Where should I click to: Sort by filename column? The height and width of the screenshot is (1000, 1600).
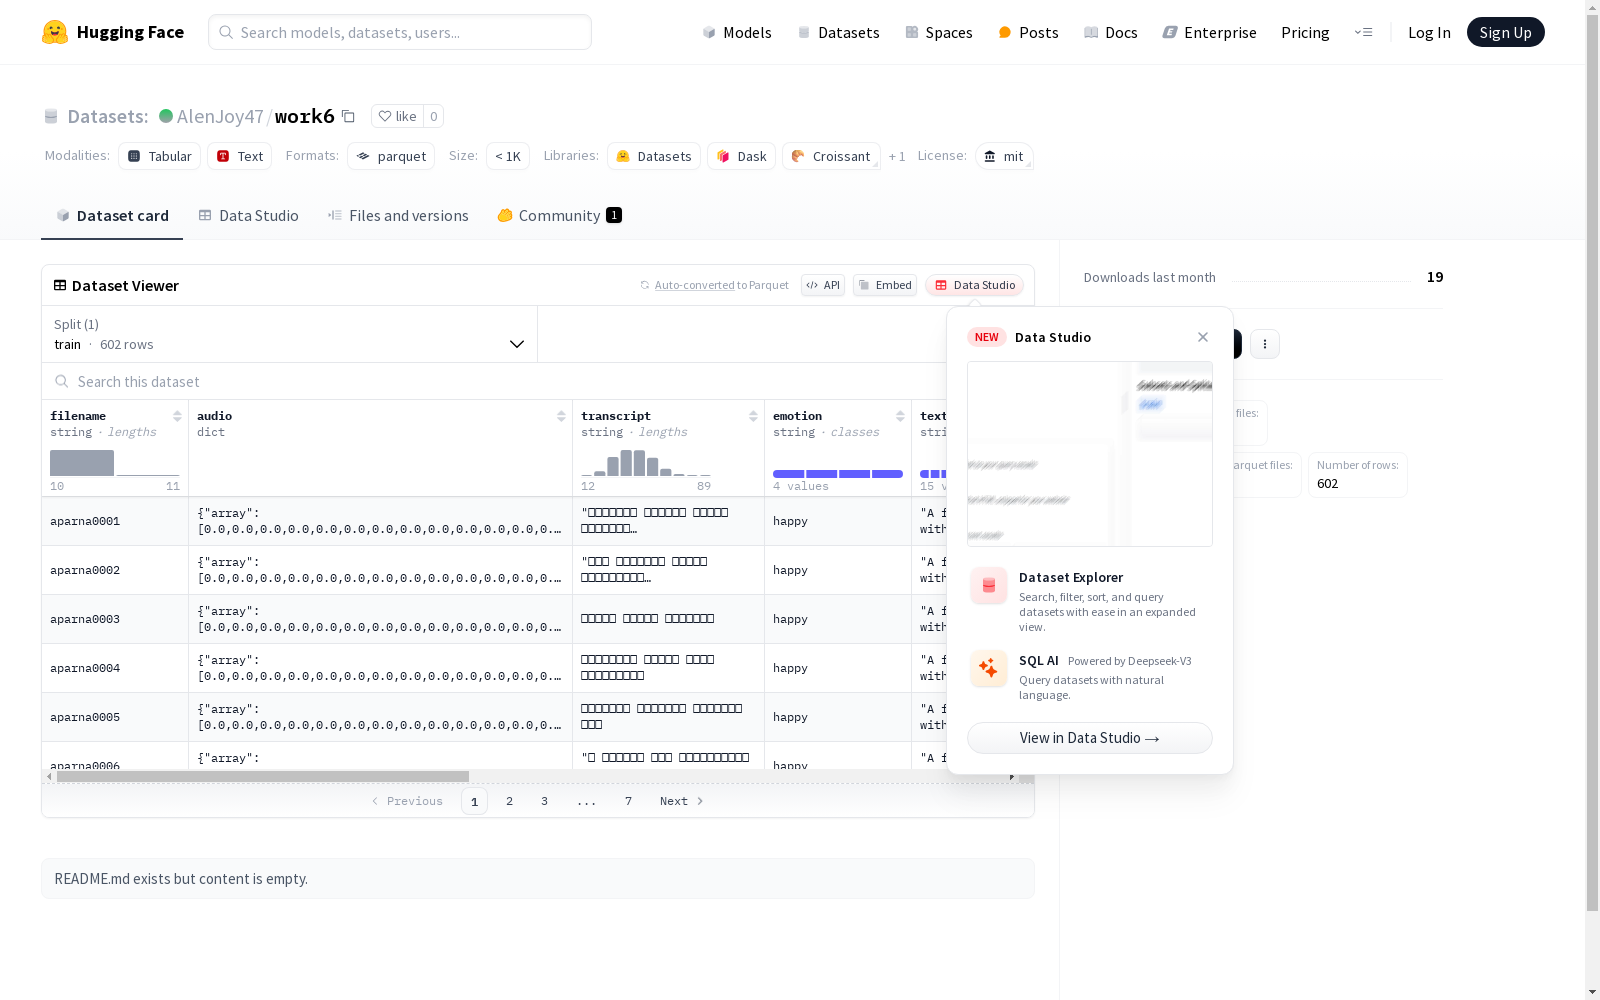[177, 416]
